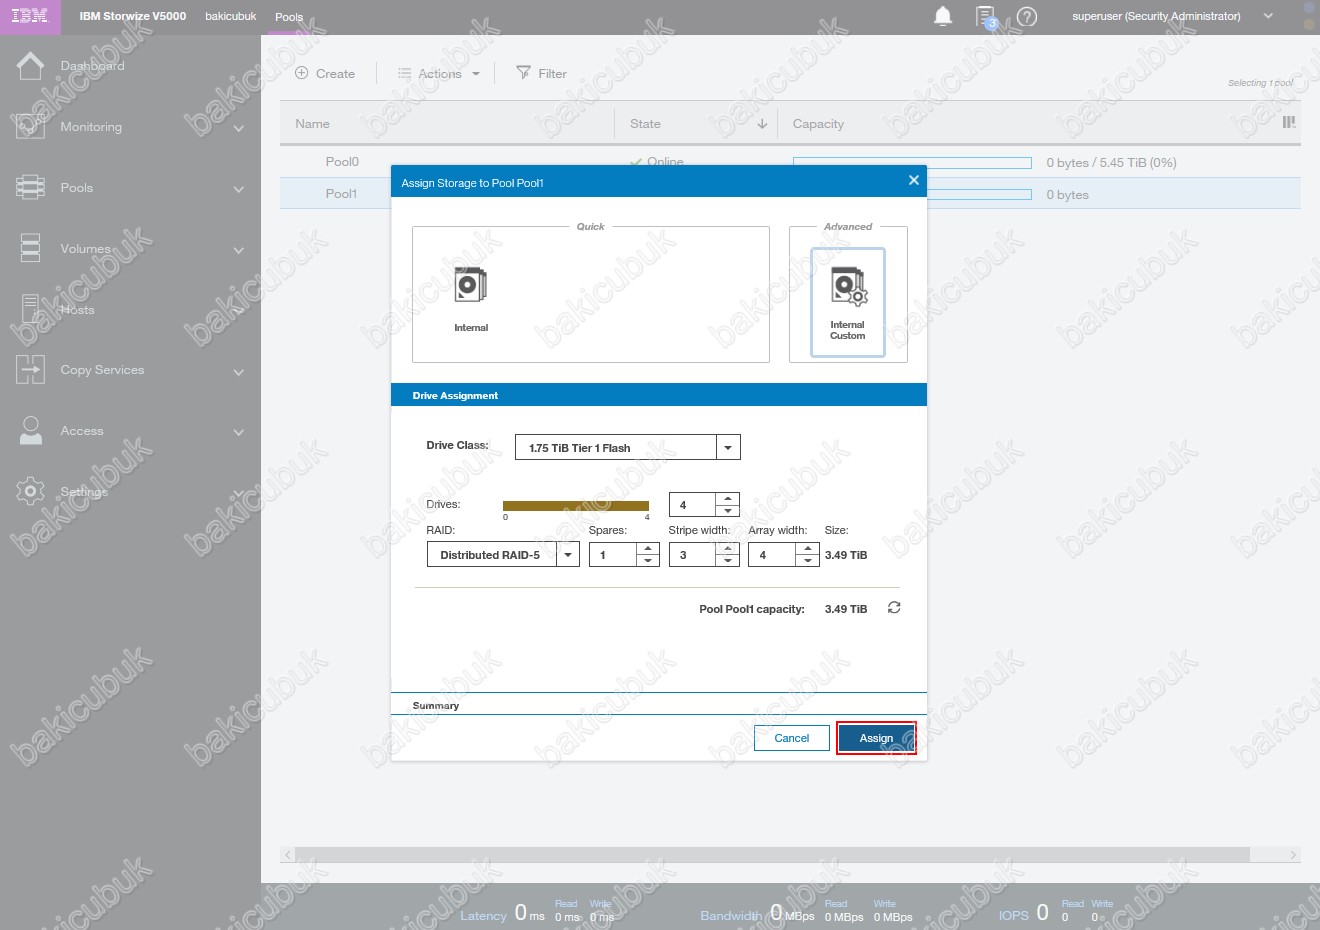Click the Stripe width input field
This screenshot has width=1320, height=930.
693,555
